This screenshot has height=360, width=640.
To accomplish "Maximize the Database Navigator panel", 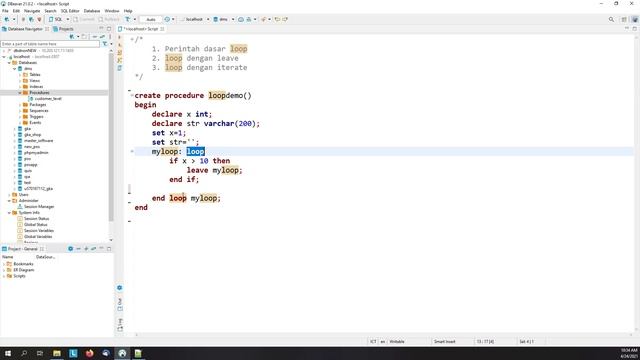I will pyautogui.click(x=109, y=29).
